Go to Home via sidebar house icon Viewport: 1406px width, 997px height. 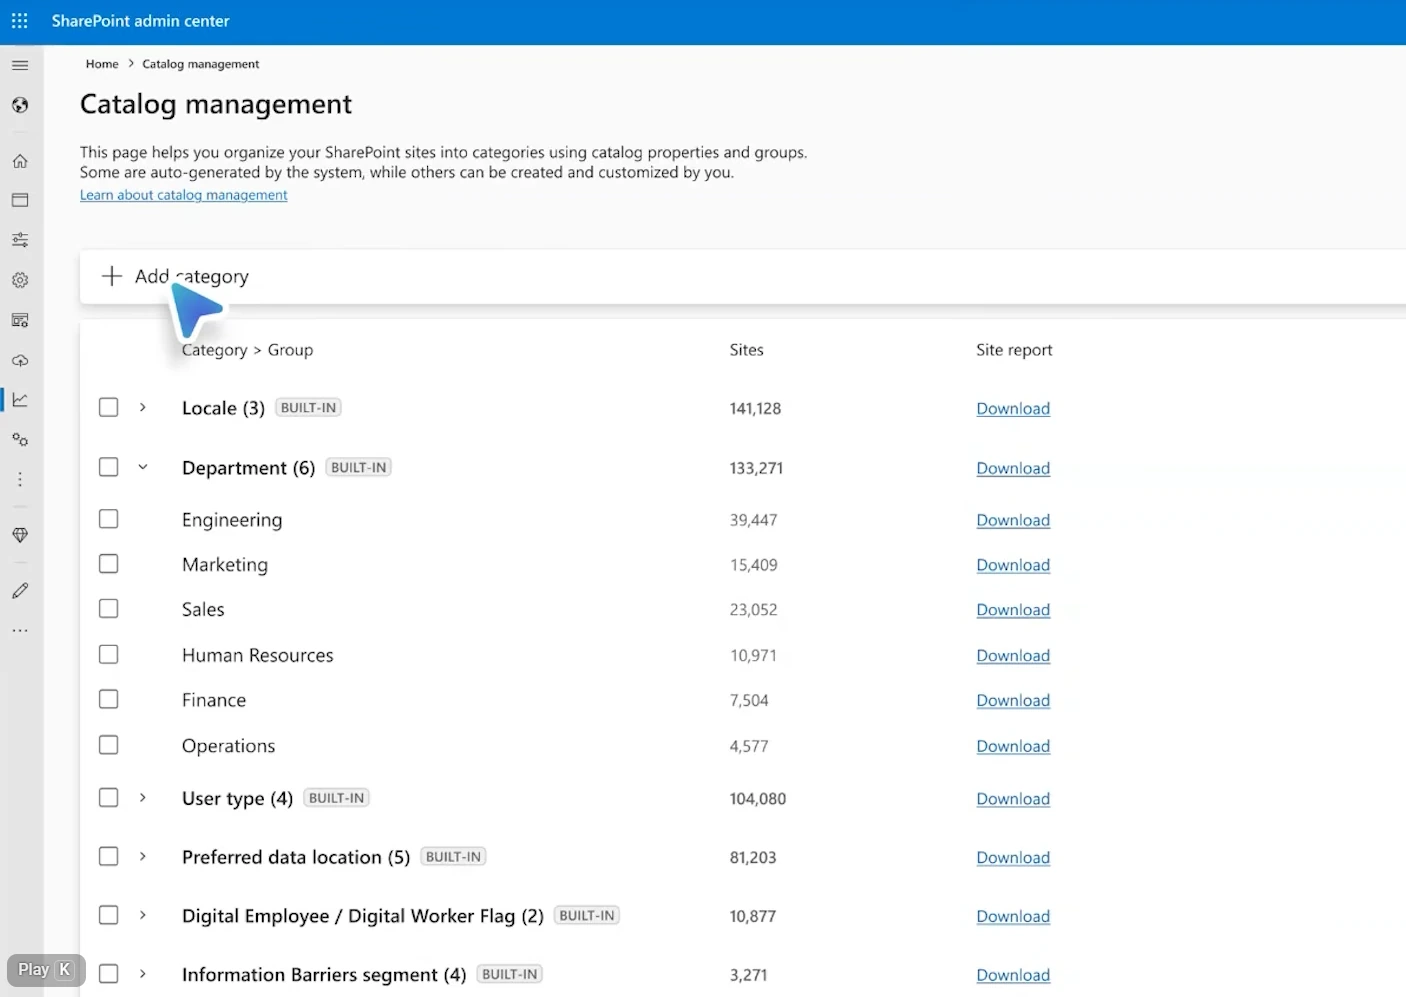(20, 161)
